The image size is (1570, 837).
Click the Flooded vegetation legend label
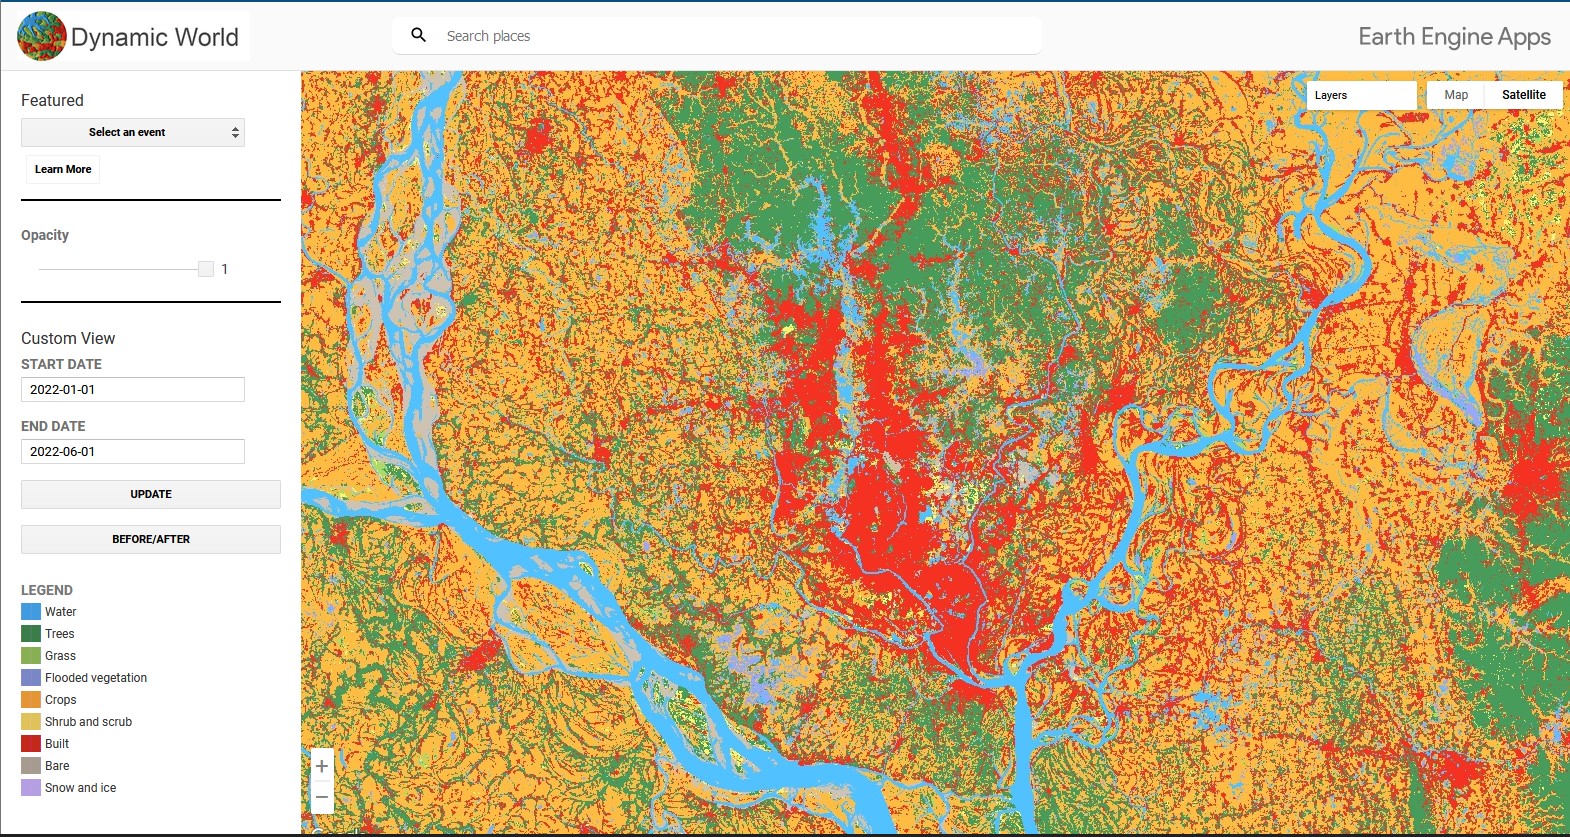coord(96,678)
